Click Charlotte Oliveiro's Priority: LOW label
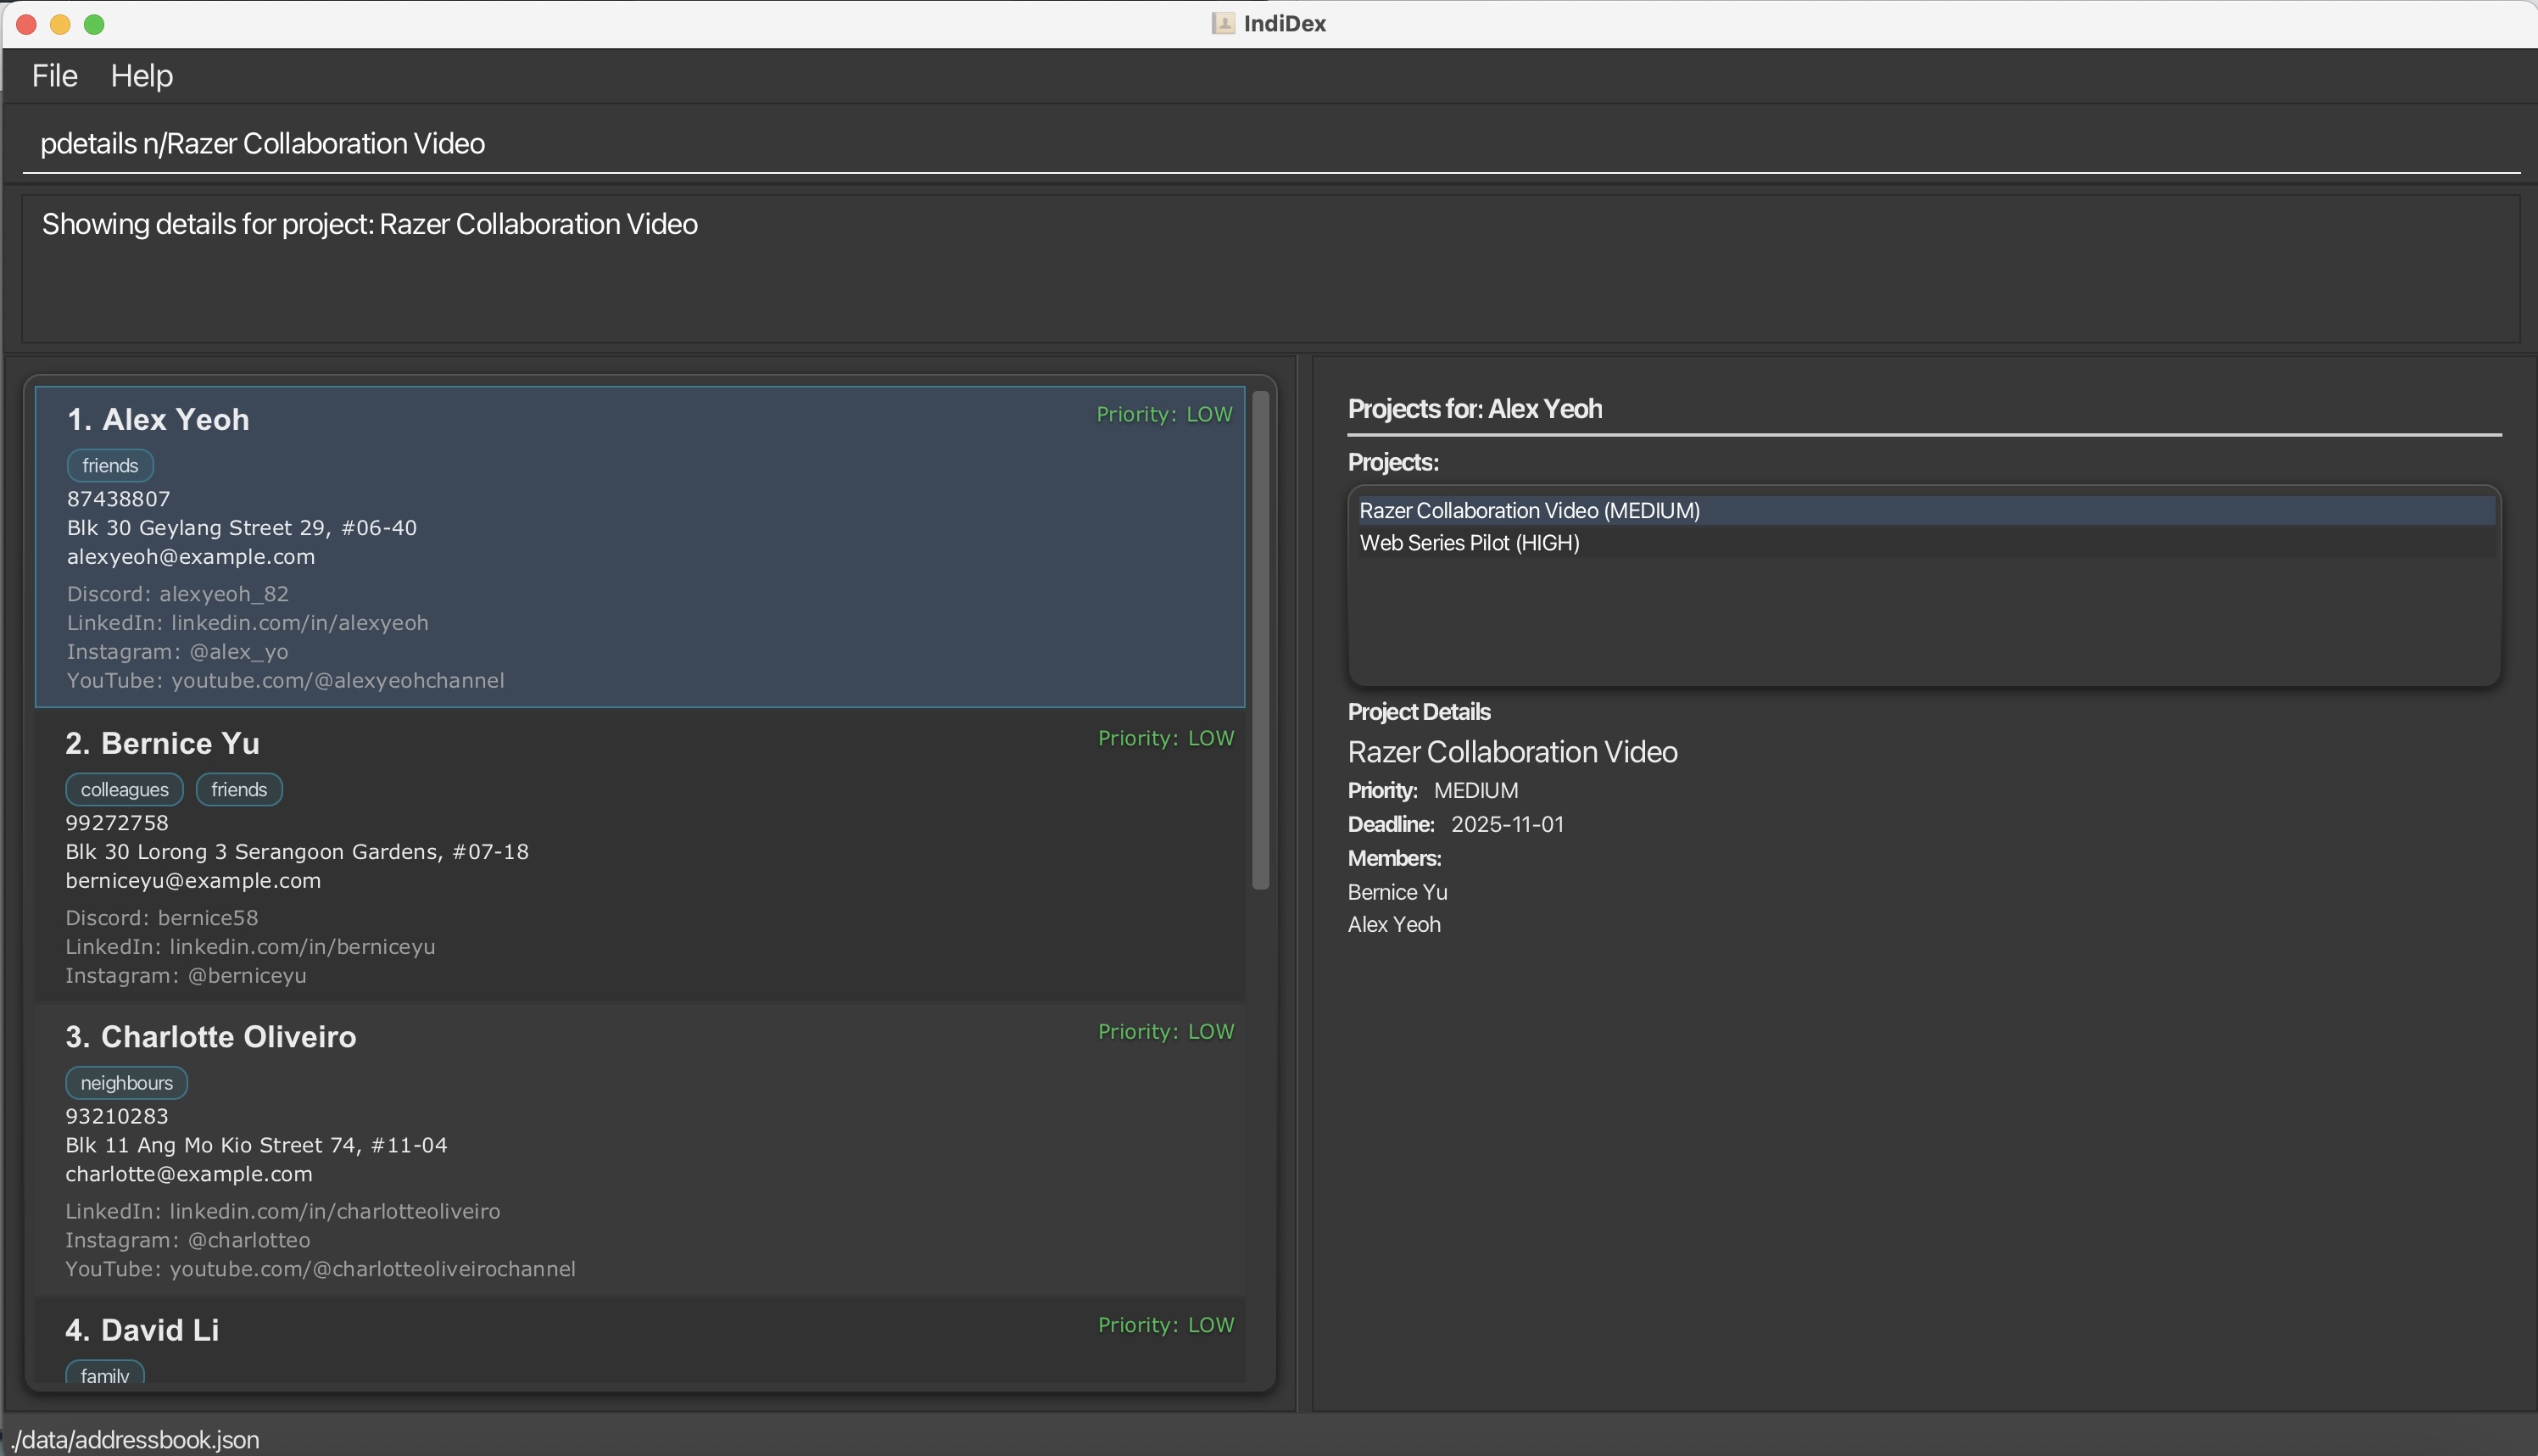2538x1456 pixels. coord(1166,1031)
